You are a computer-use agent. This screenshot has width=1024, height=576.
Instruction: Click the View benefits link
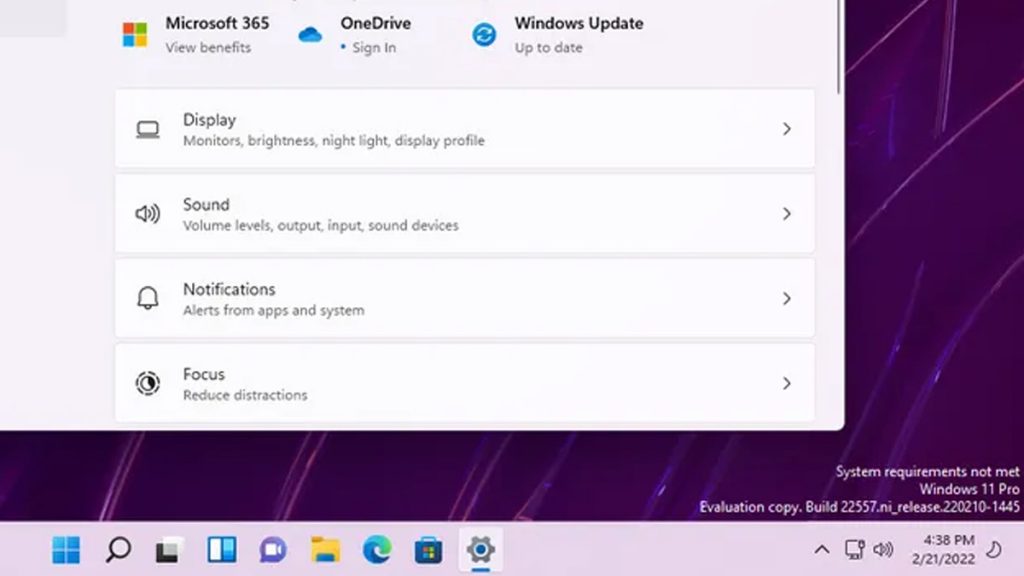(208, 47)
